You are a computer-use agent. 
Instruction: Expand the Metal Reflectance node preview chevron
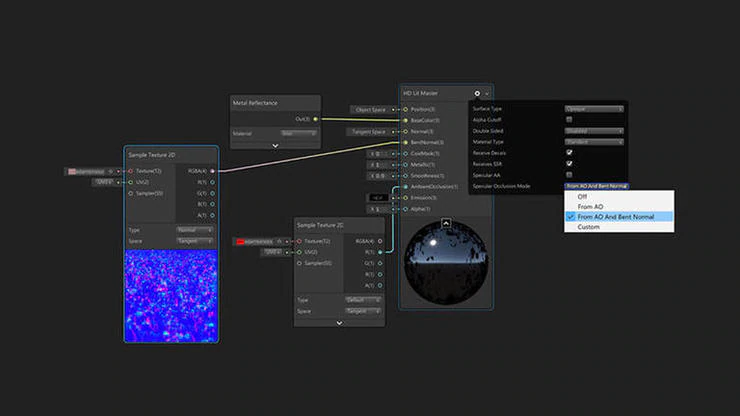pyautogui.click(x=275, y=146)
